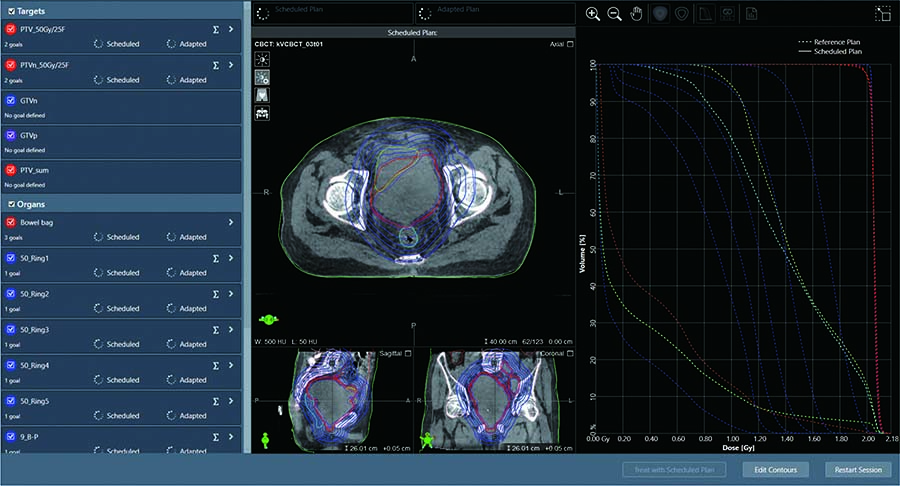Screen dimensions: 900x486
Task: Toggle the Bowel bag checkbox
Action: 10,222
